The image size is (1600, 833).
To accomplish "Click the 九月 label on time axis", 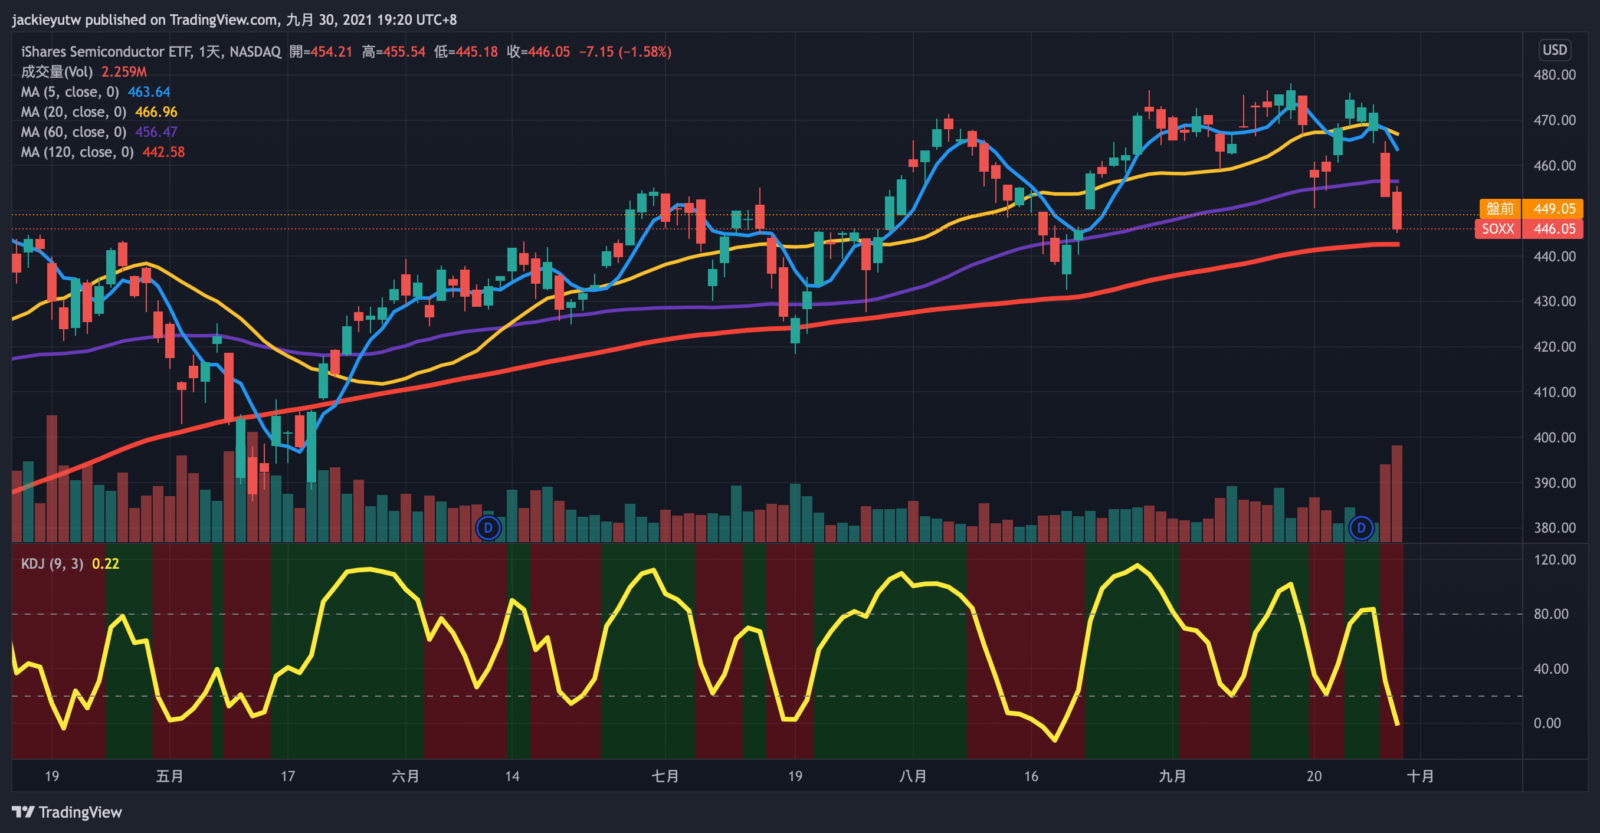I will 1172,776.
